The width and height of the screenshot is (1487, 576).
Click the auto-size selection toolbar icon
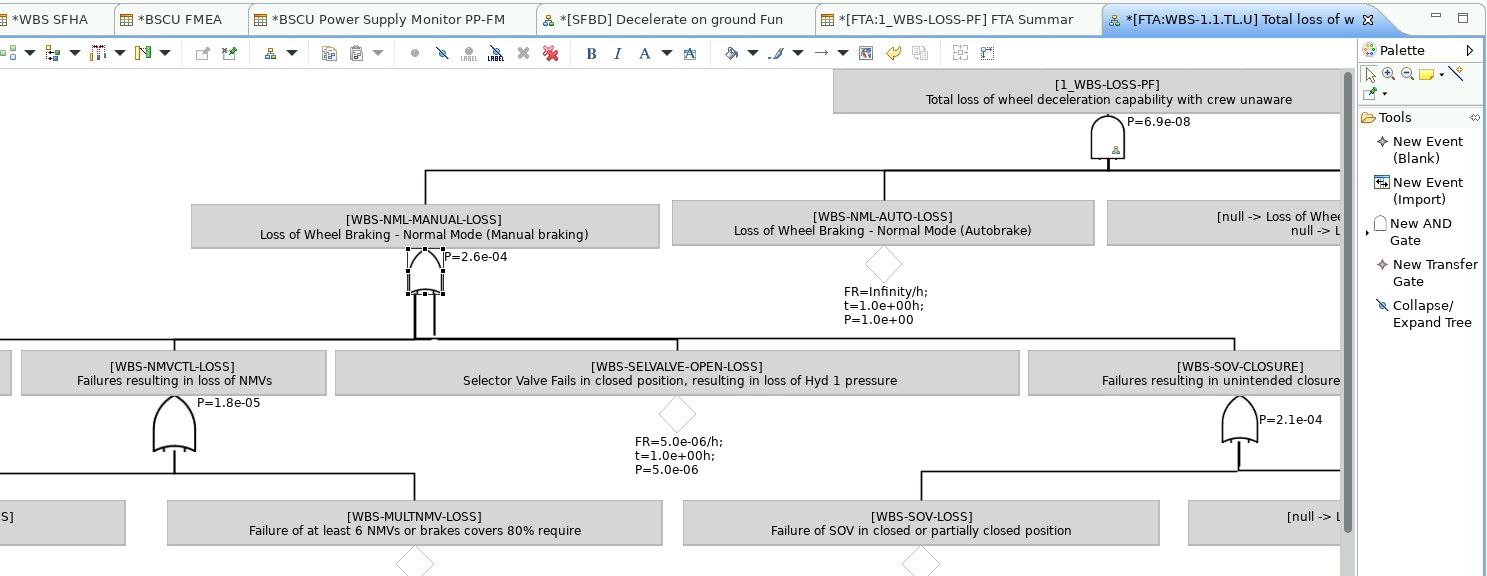pos(960,53)
